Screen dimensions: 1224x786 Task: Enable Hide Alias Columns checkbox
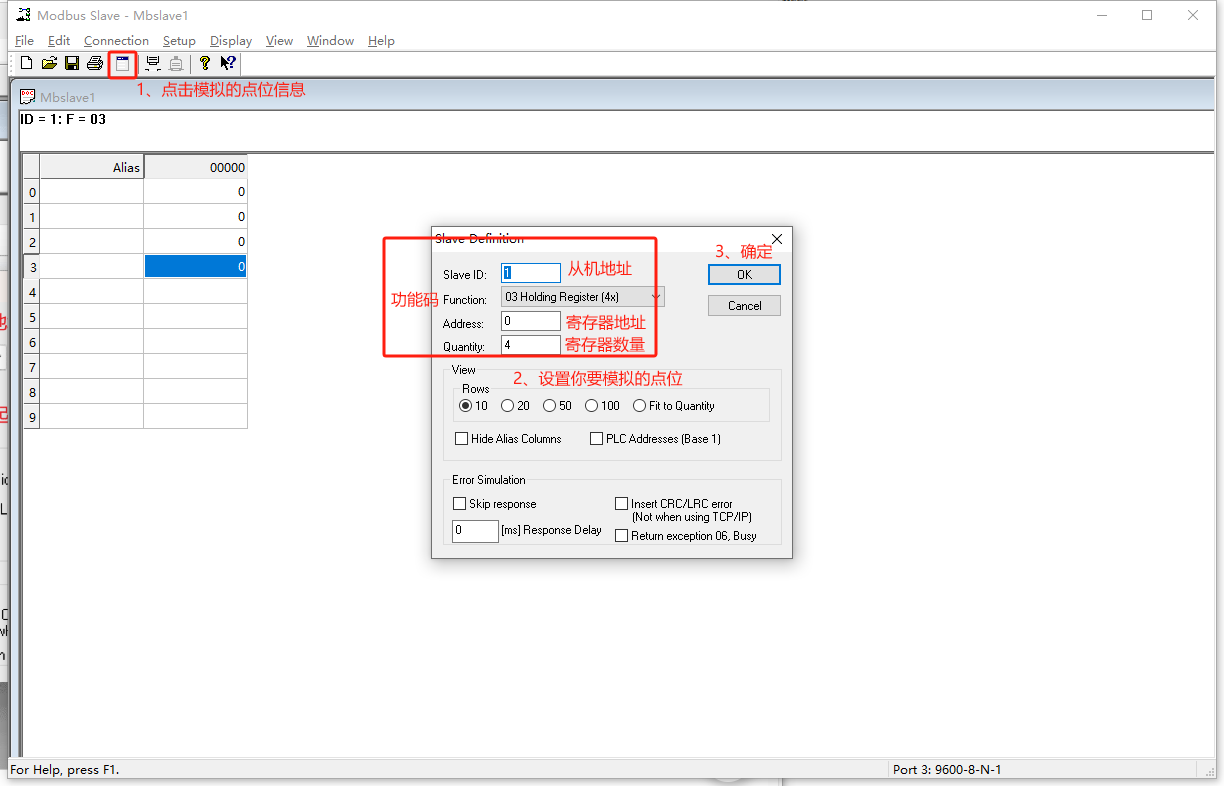[461, 439]
